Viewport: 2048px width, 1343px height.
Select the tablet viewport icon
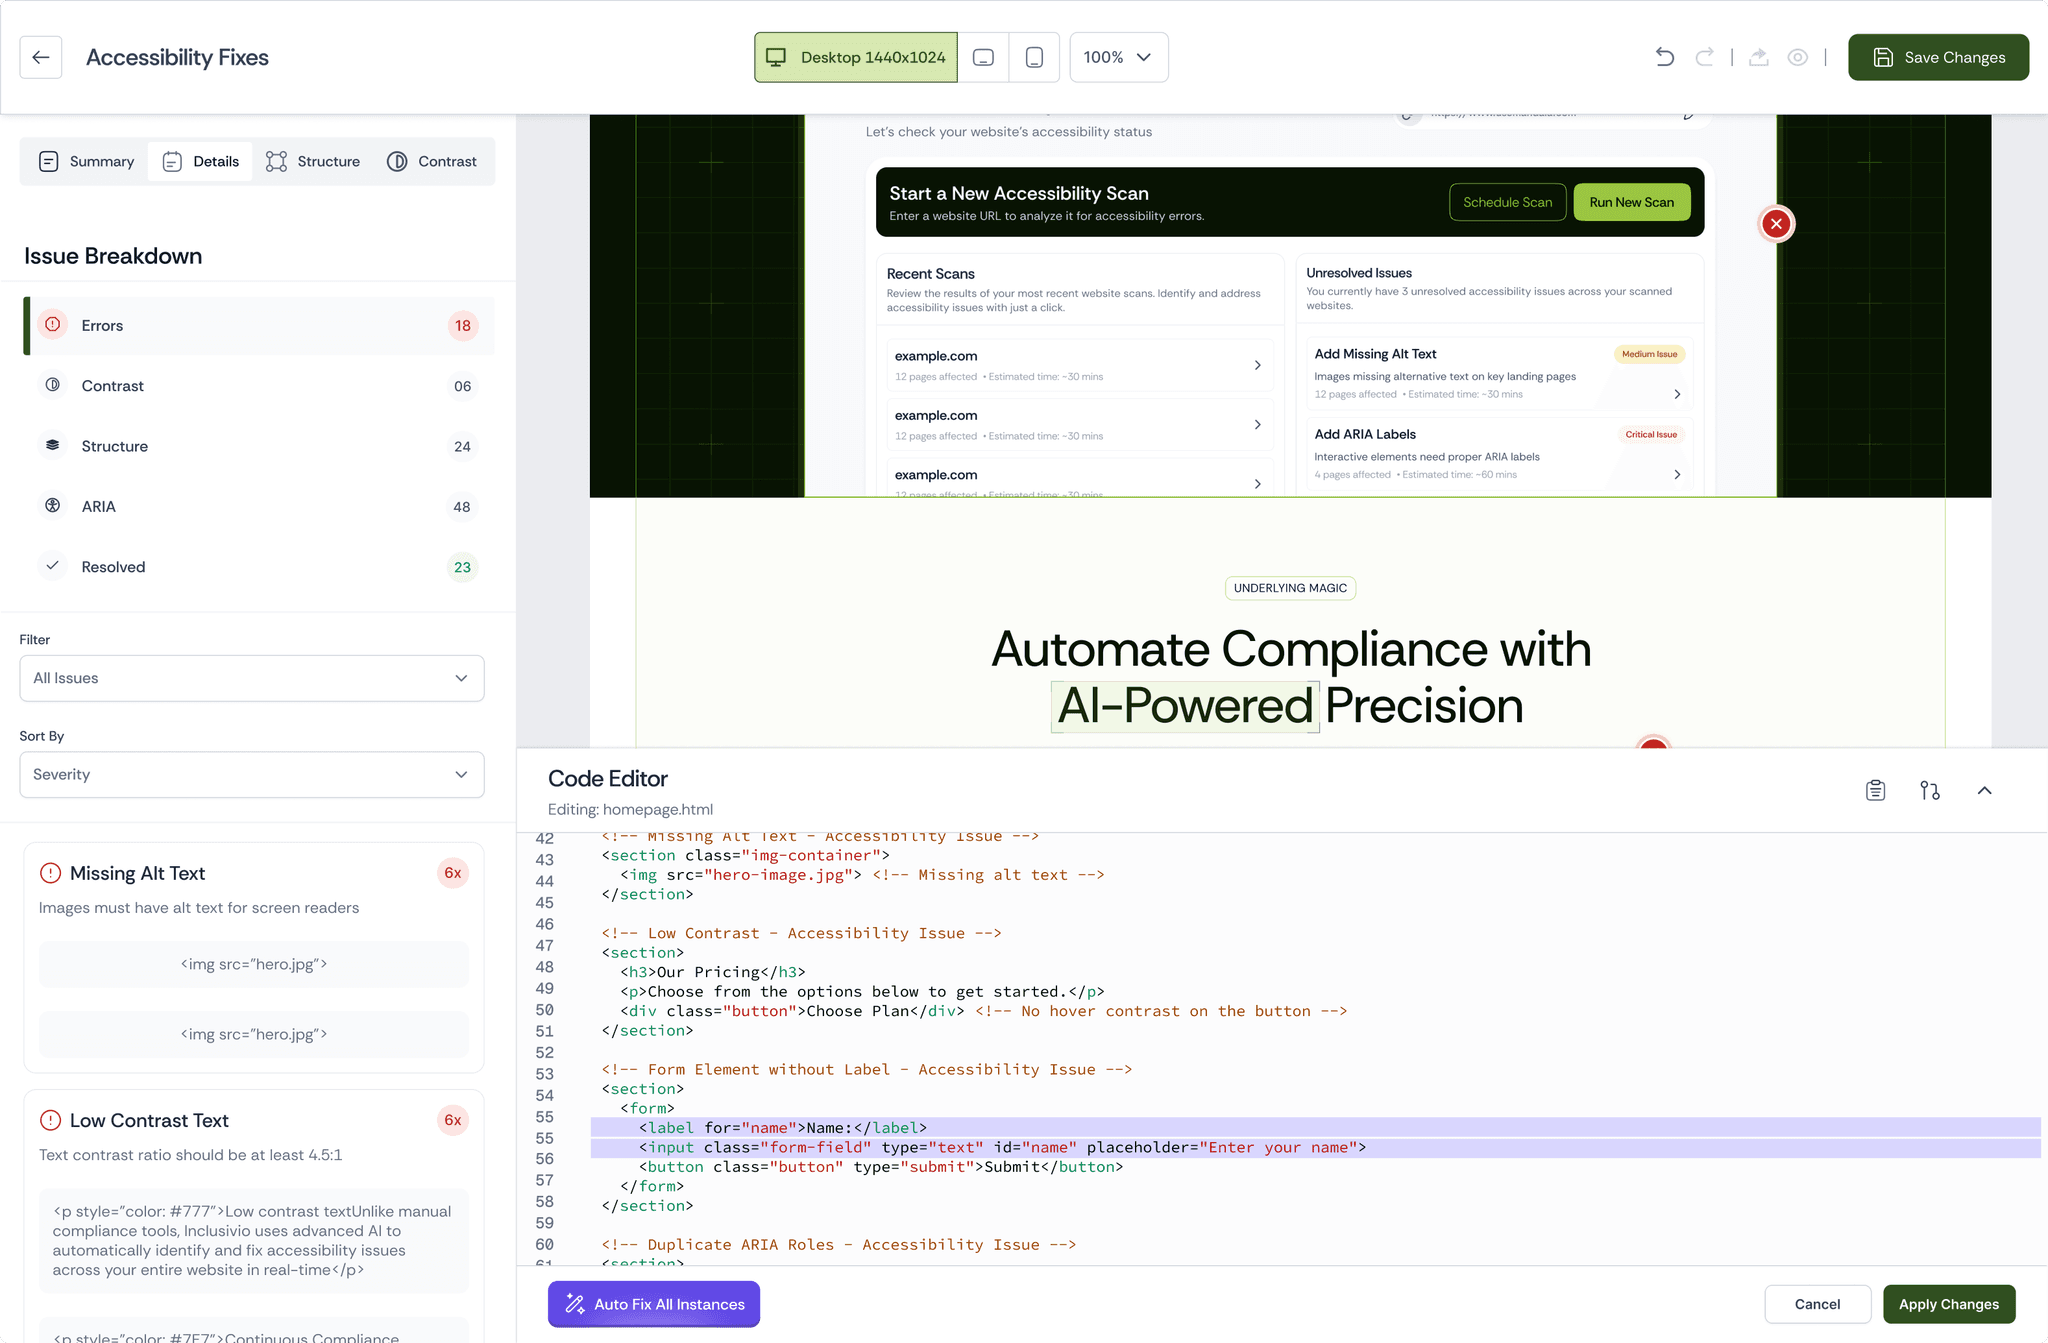983,57
